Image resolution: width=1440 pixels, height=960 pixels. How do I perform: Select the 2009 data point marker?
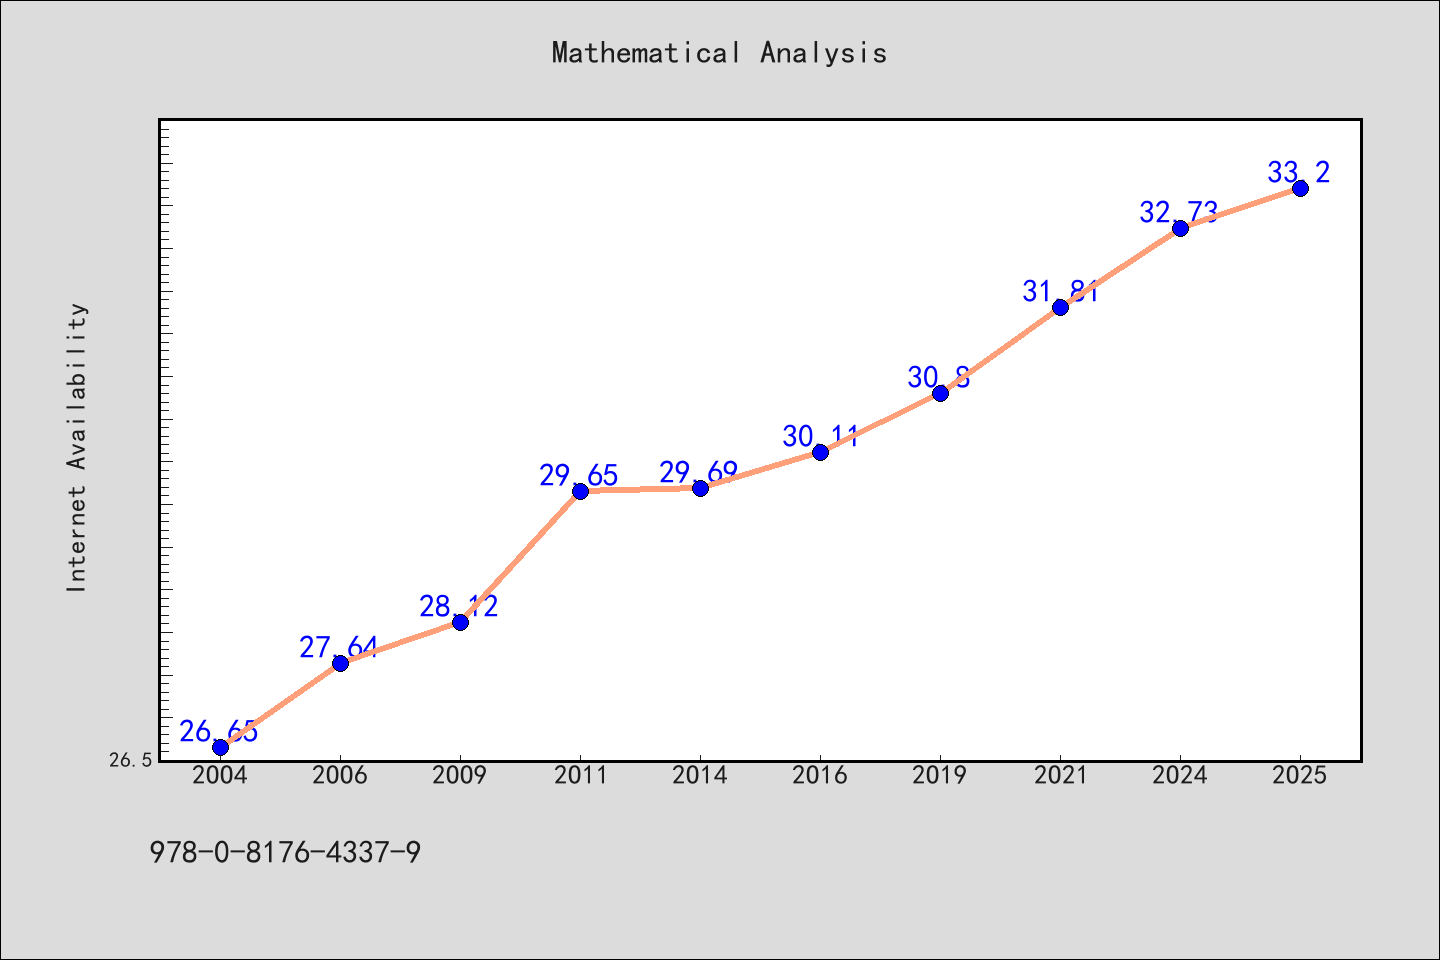tap(460, 622)
